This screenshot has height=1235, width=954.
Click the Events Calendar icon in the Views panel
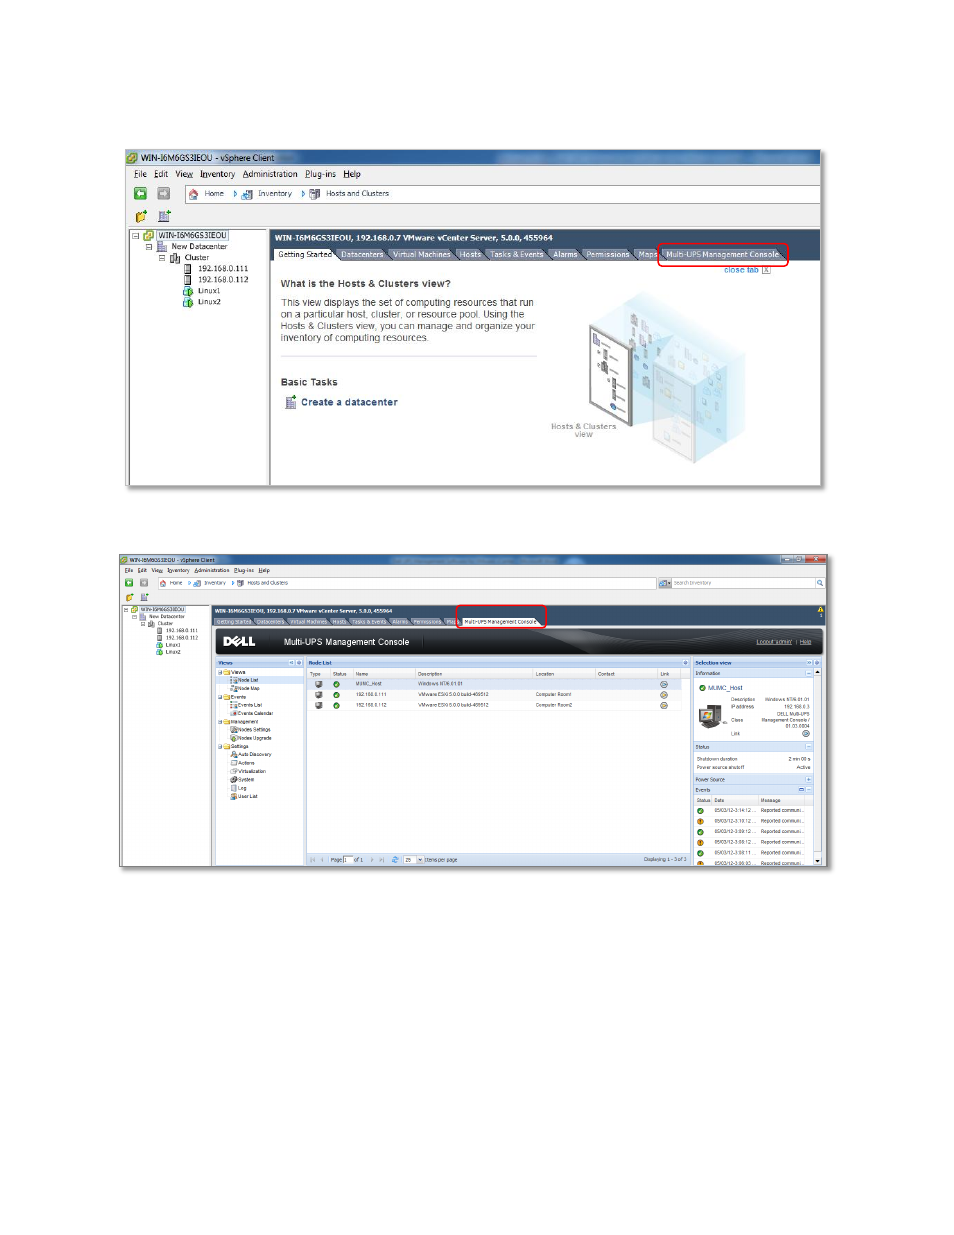[233, 713]
